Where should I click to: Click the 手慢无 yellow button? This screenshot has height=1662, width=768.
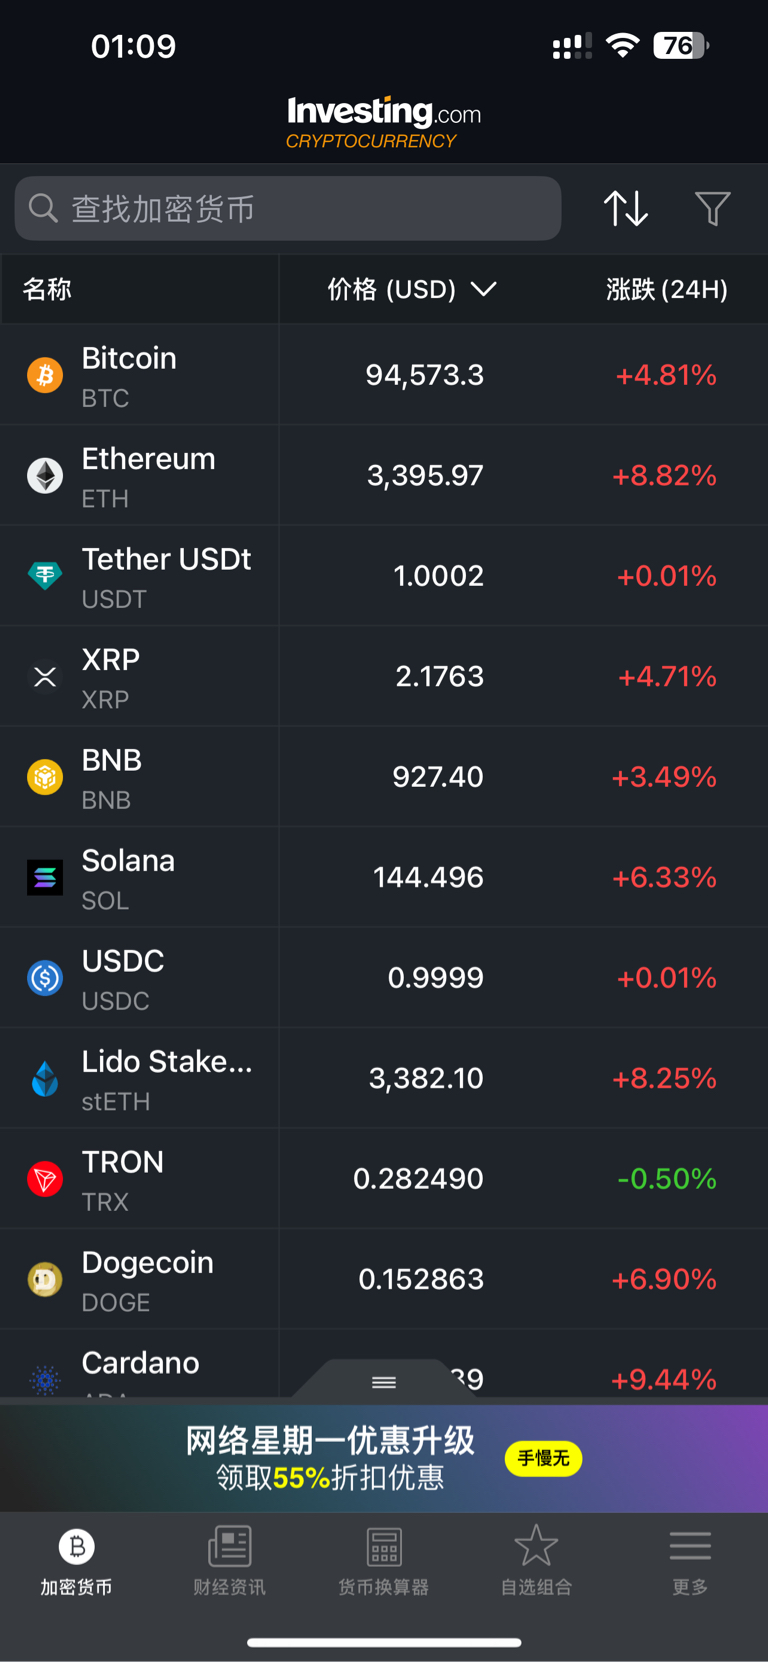pyautogui.click(x=544, y=1459)
